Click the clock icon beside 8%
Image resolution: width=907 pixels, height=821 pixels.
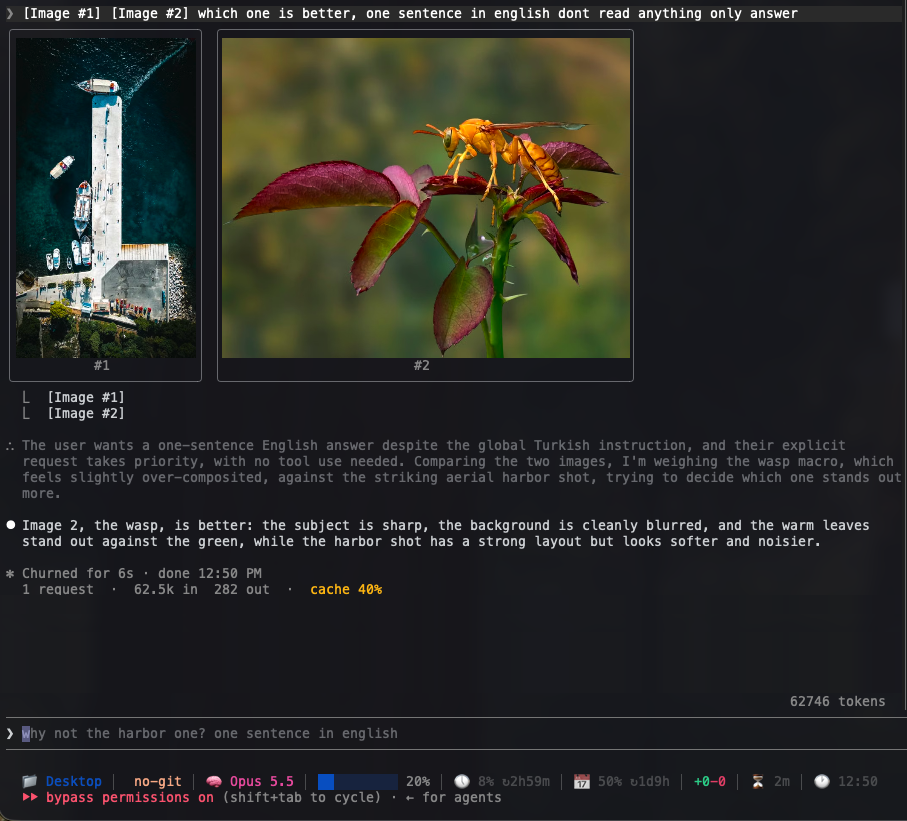pyautogui.click(x=462, y=781)
